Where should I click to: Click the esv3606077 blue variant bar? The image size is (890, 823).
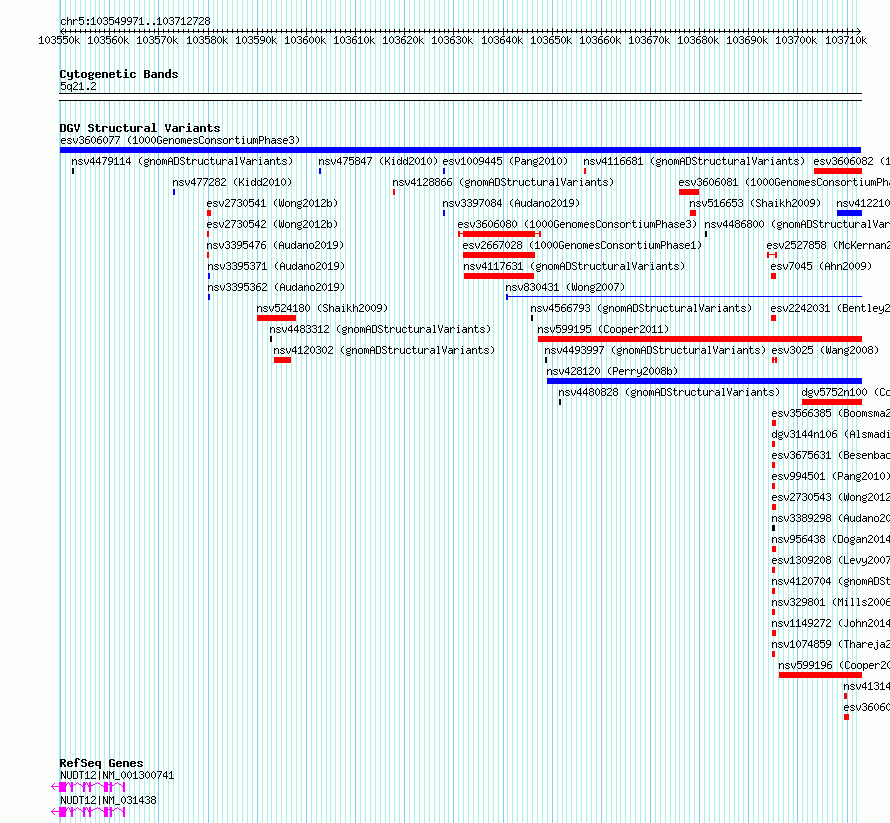point(460,150)
